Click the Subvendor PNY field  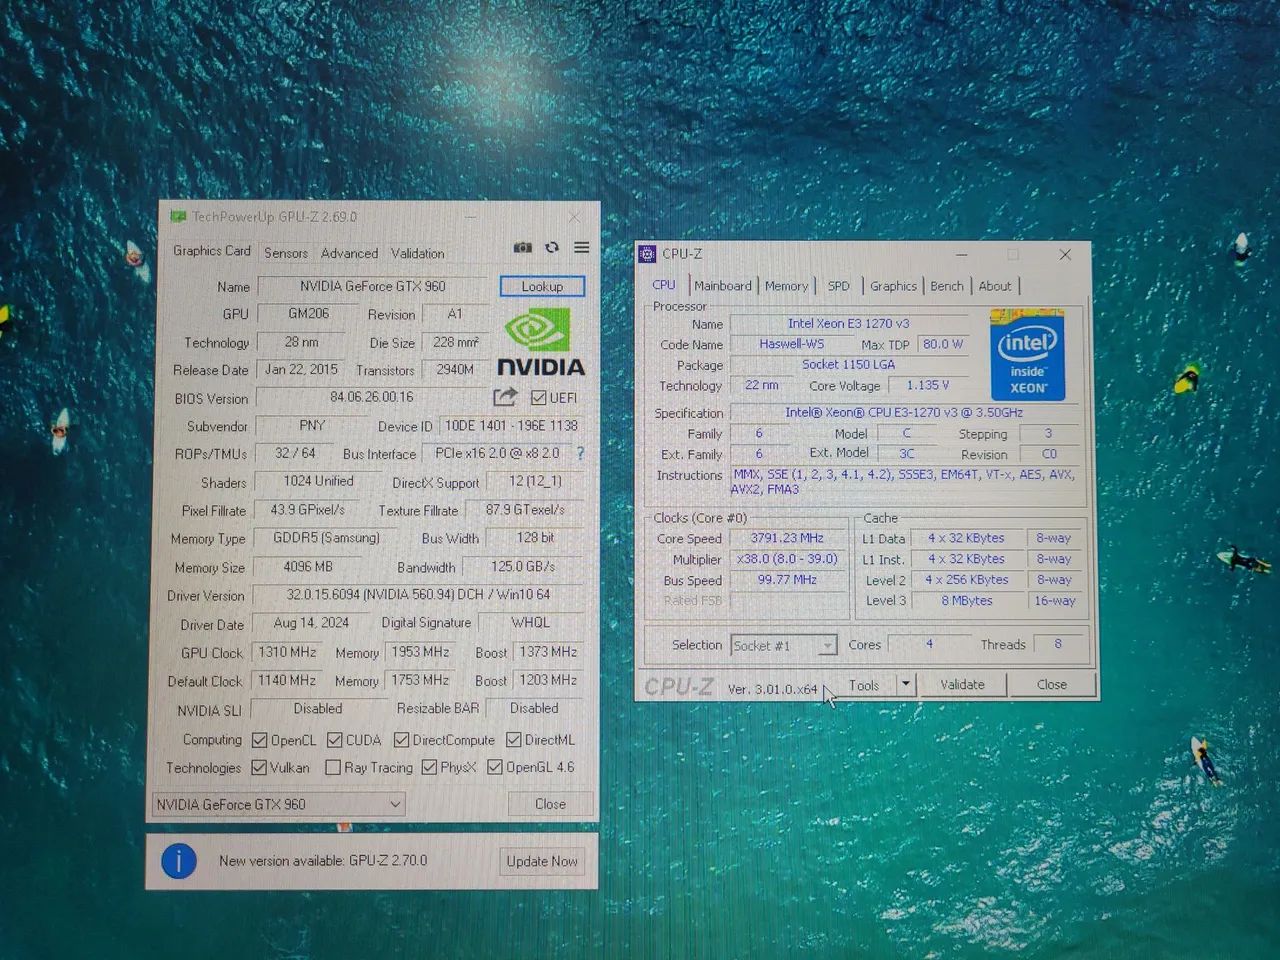(312, 425)
